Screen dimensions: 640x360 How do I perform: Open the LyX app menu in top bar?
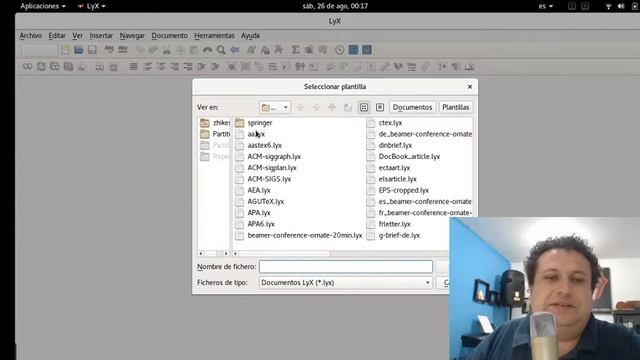pyautogui.click(x=91, y=6)
